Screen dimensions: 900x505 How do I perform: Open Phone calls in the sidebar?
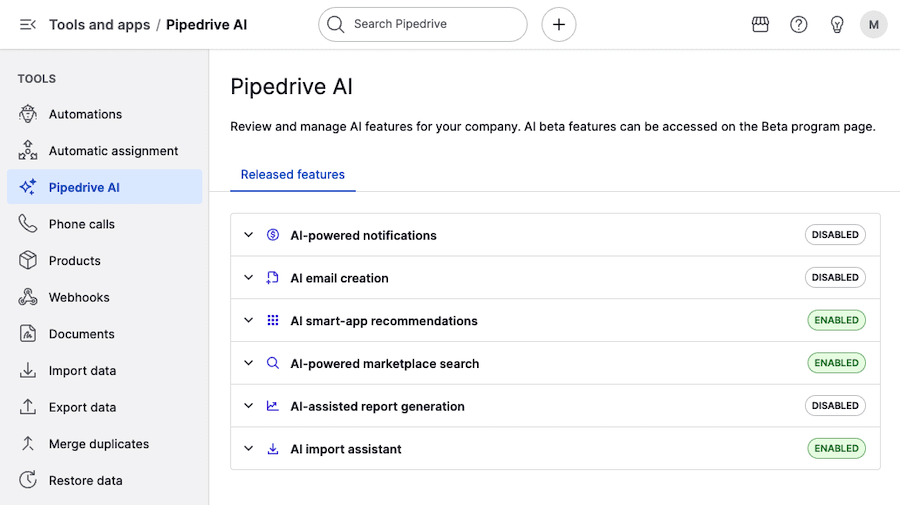pyautogui.click(x=82, y=224)
